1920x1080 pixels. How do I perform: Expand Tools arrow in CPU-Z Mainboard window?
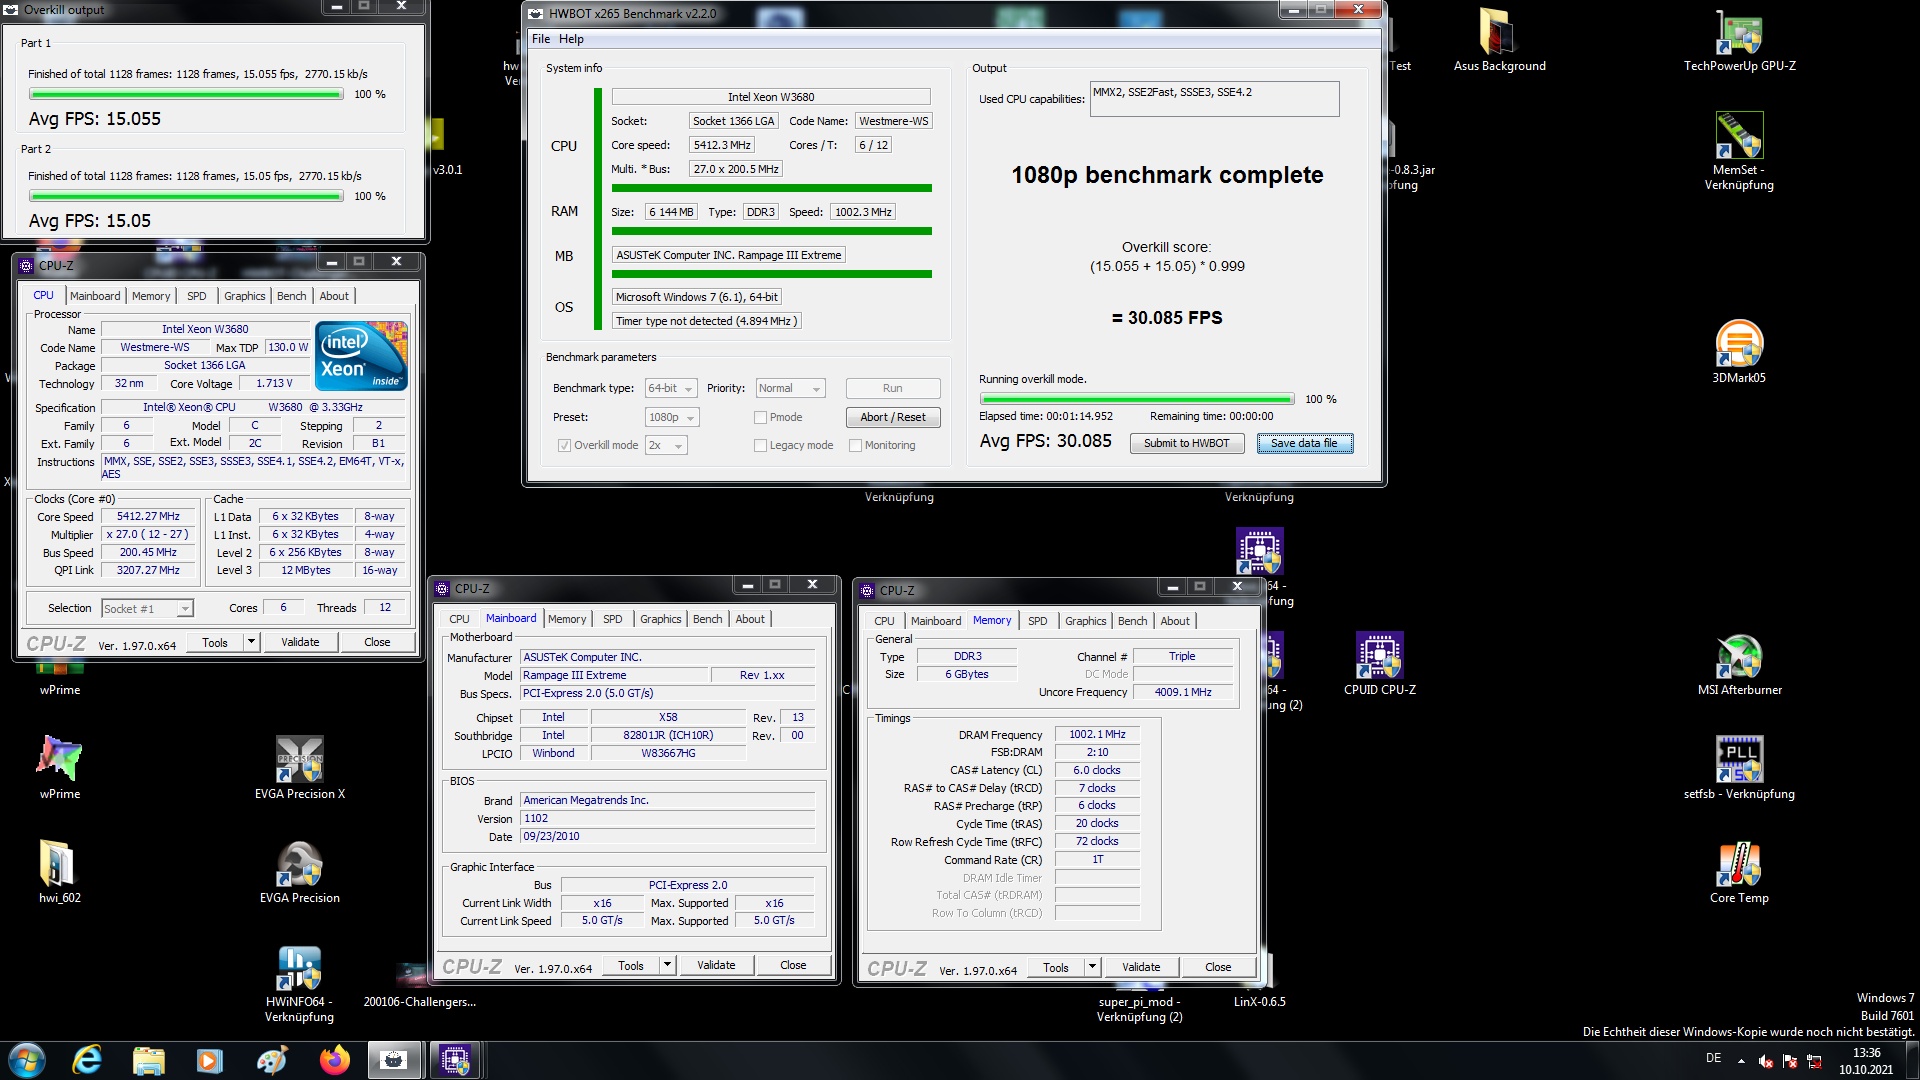tap(667, 965)
